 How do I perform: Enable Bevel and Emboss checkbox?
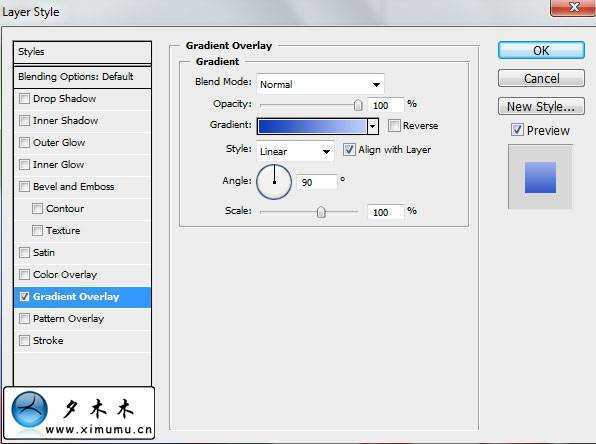[24, 187]
